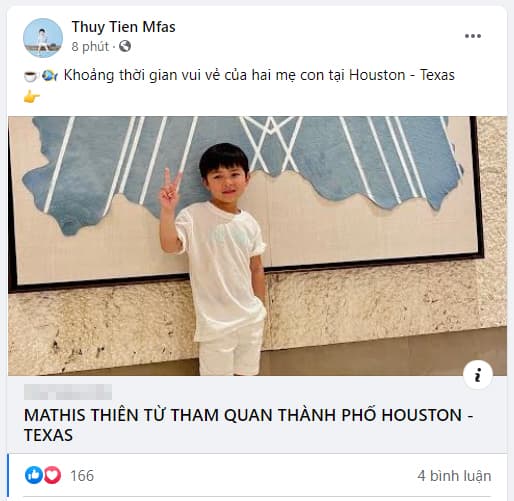Open the three-dot post options menu
Image resolution: width=514 pixels, height=501 pixels.
tap(473, 36)
